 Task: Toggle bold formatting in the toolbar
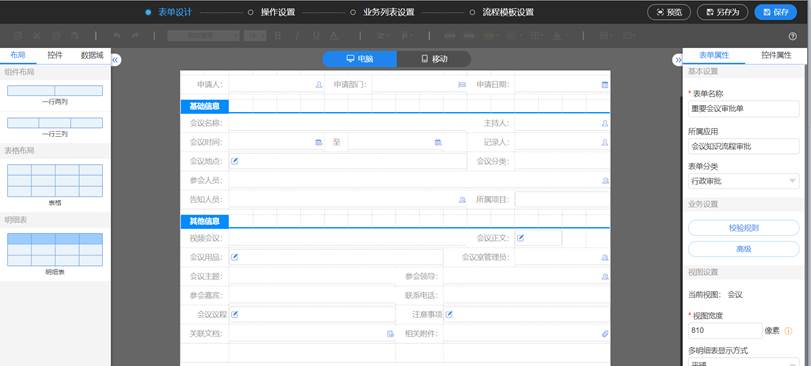(x=278, y=36)
